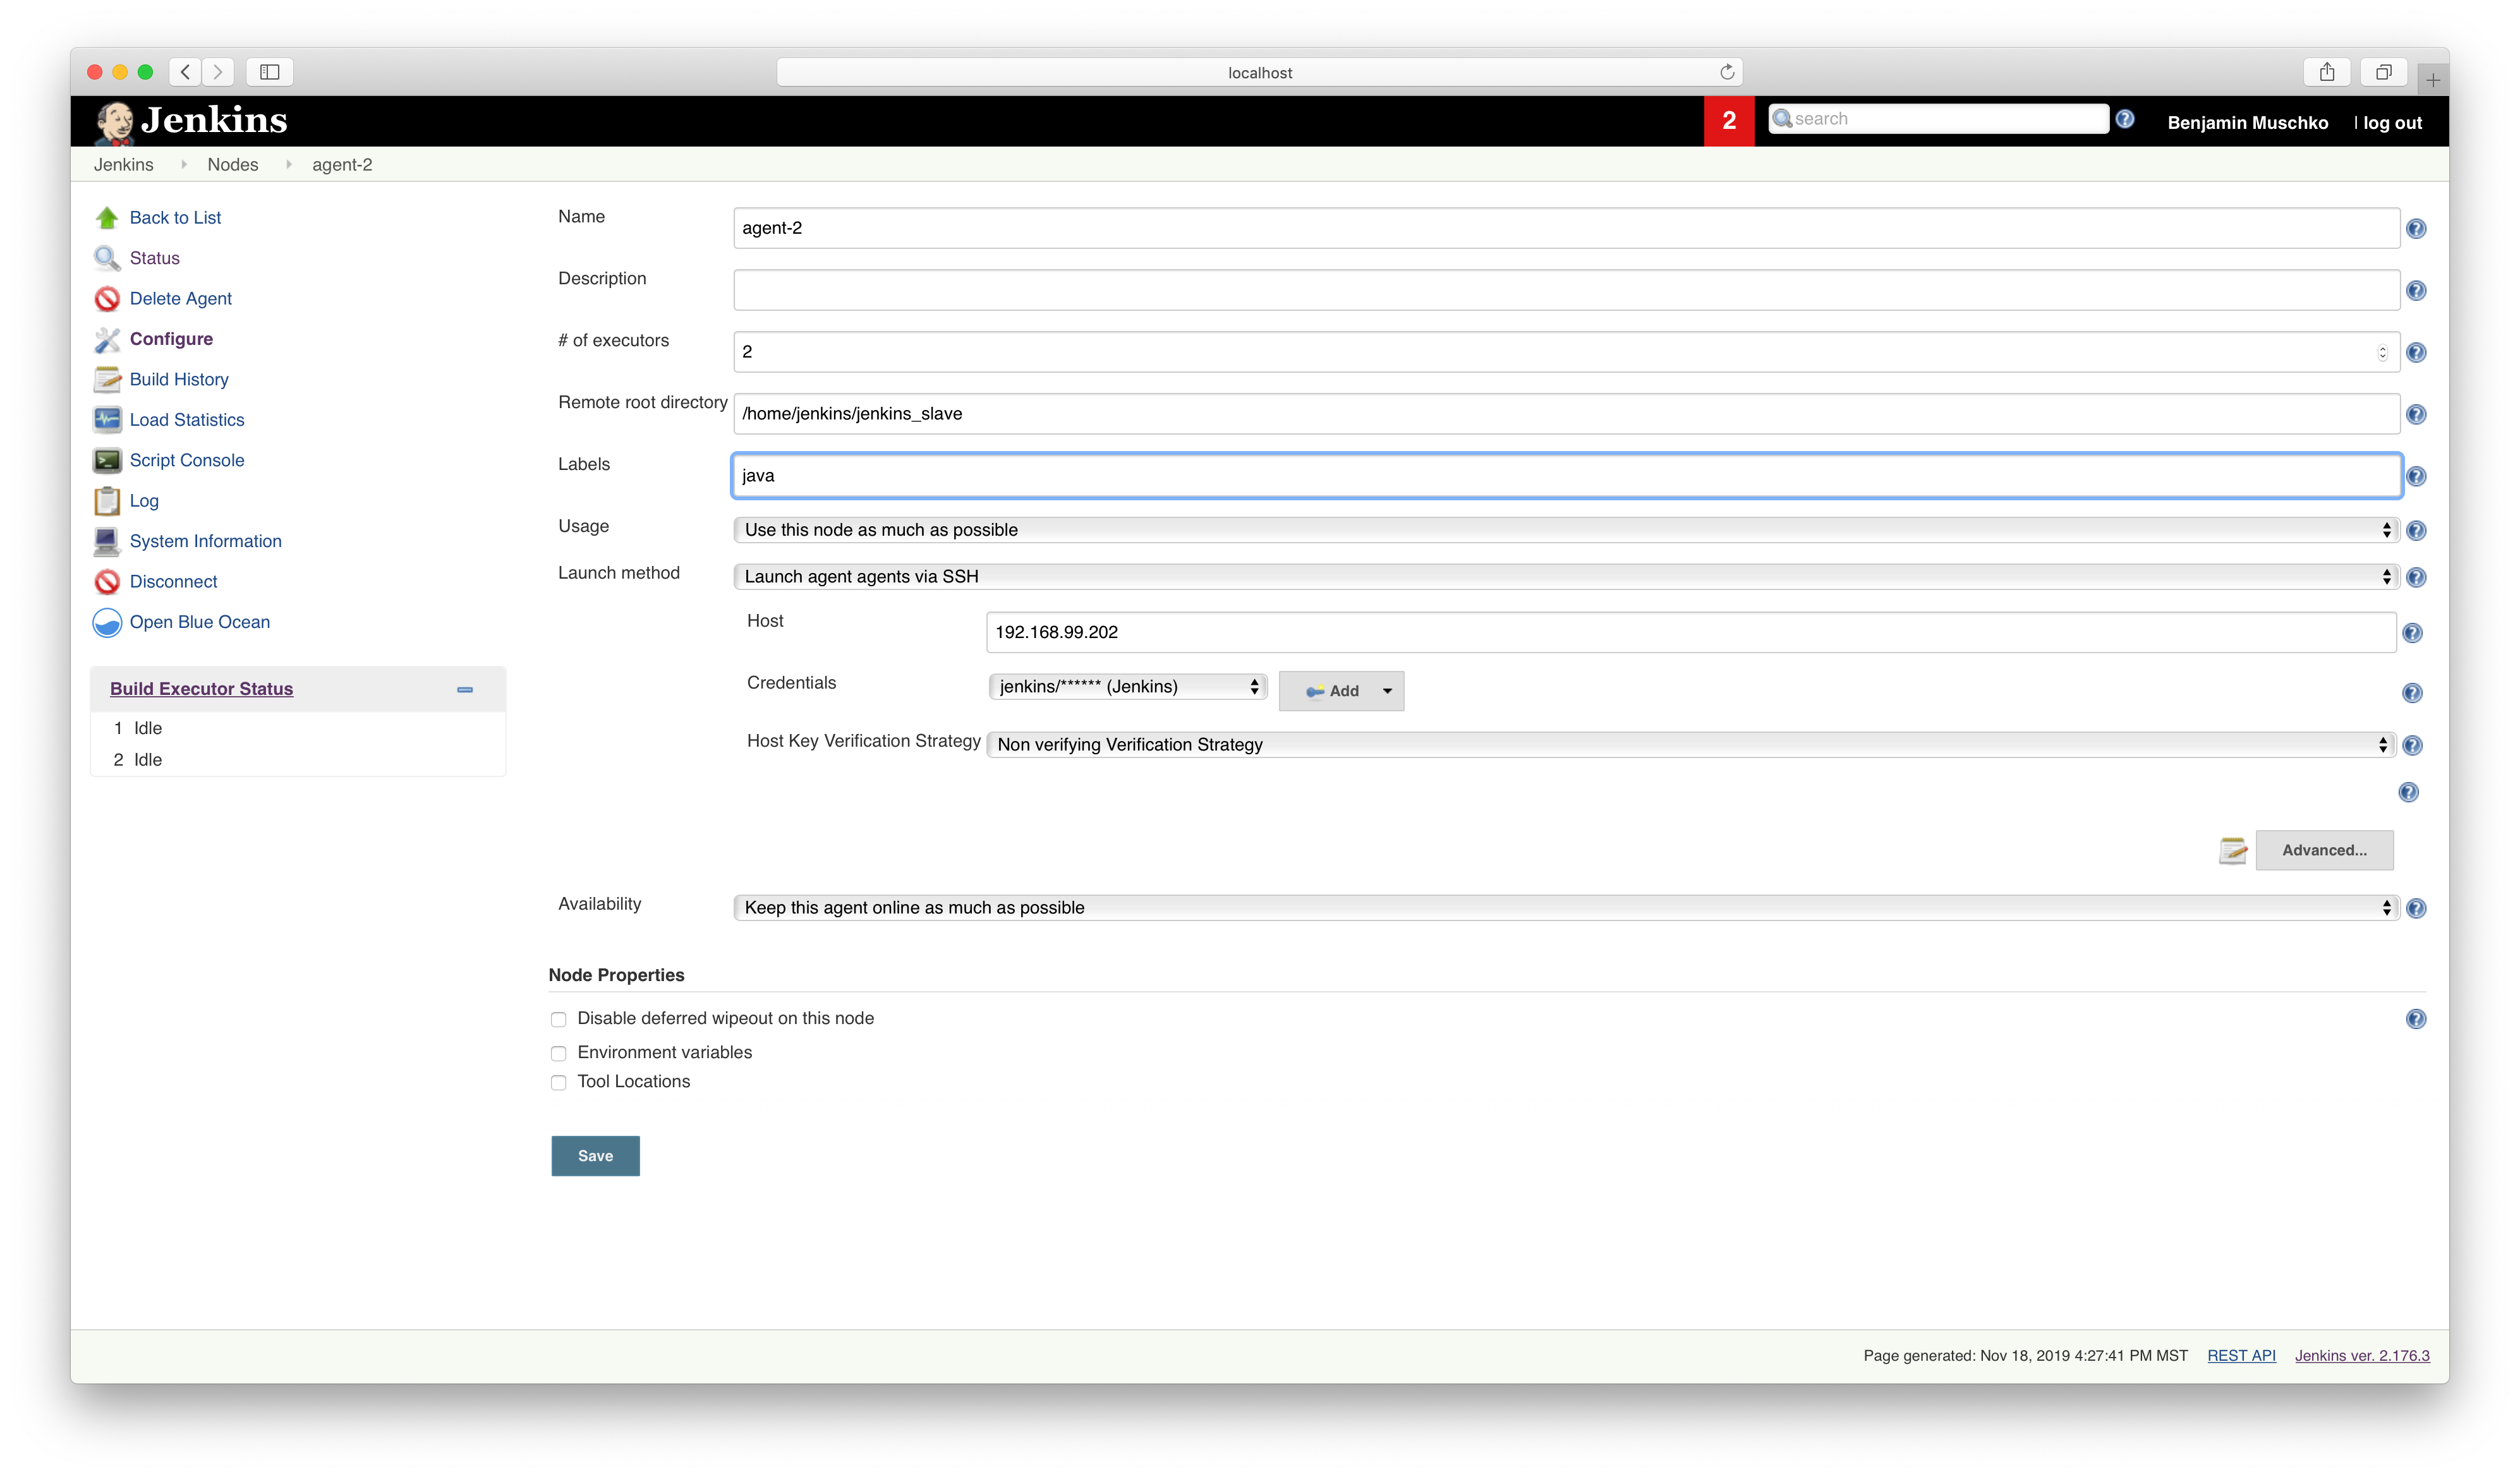Open the REST API documentation link
This screenshot has height=1477, width=2520.
coord(2241,1355)
